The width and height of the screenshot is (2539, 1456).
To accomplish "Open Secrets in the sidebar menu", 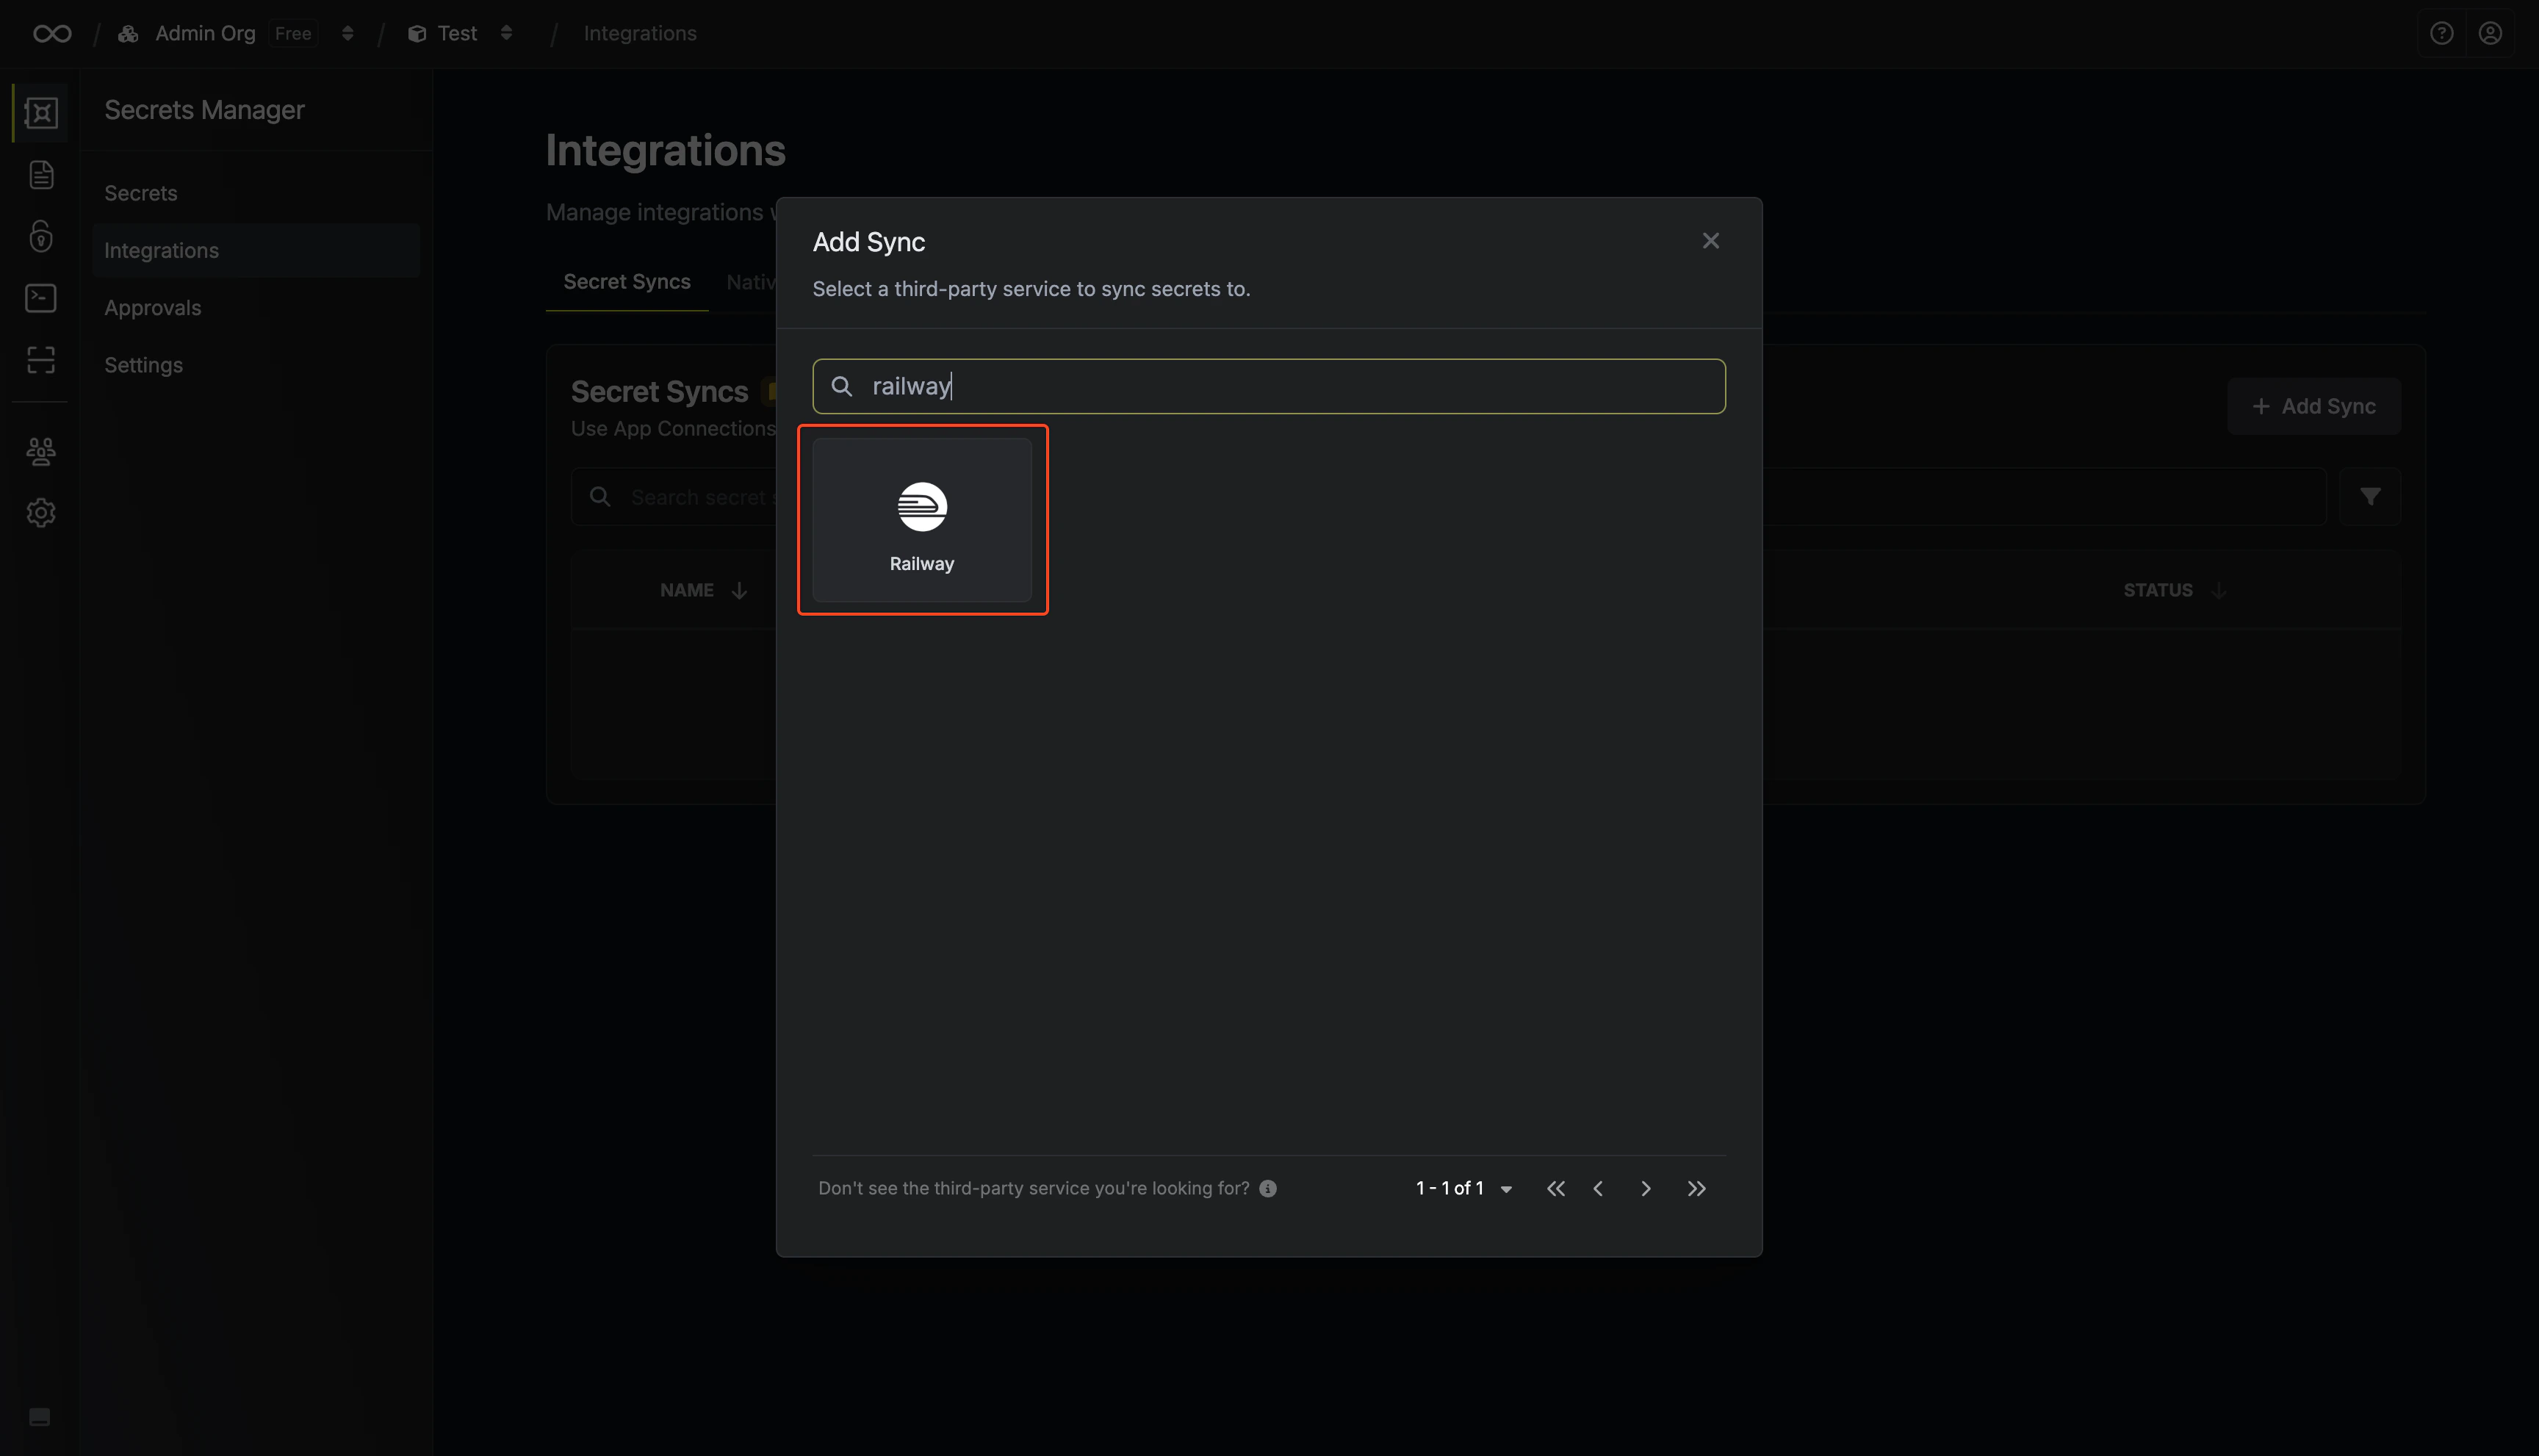I will pyautogui.click(x=256, y=193).
